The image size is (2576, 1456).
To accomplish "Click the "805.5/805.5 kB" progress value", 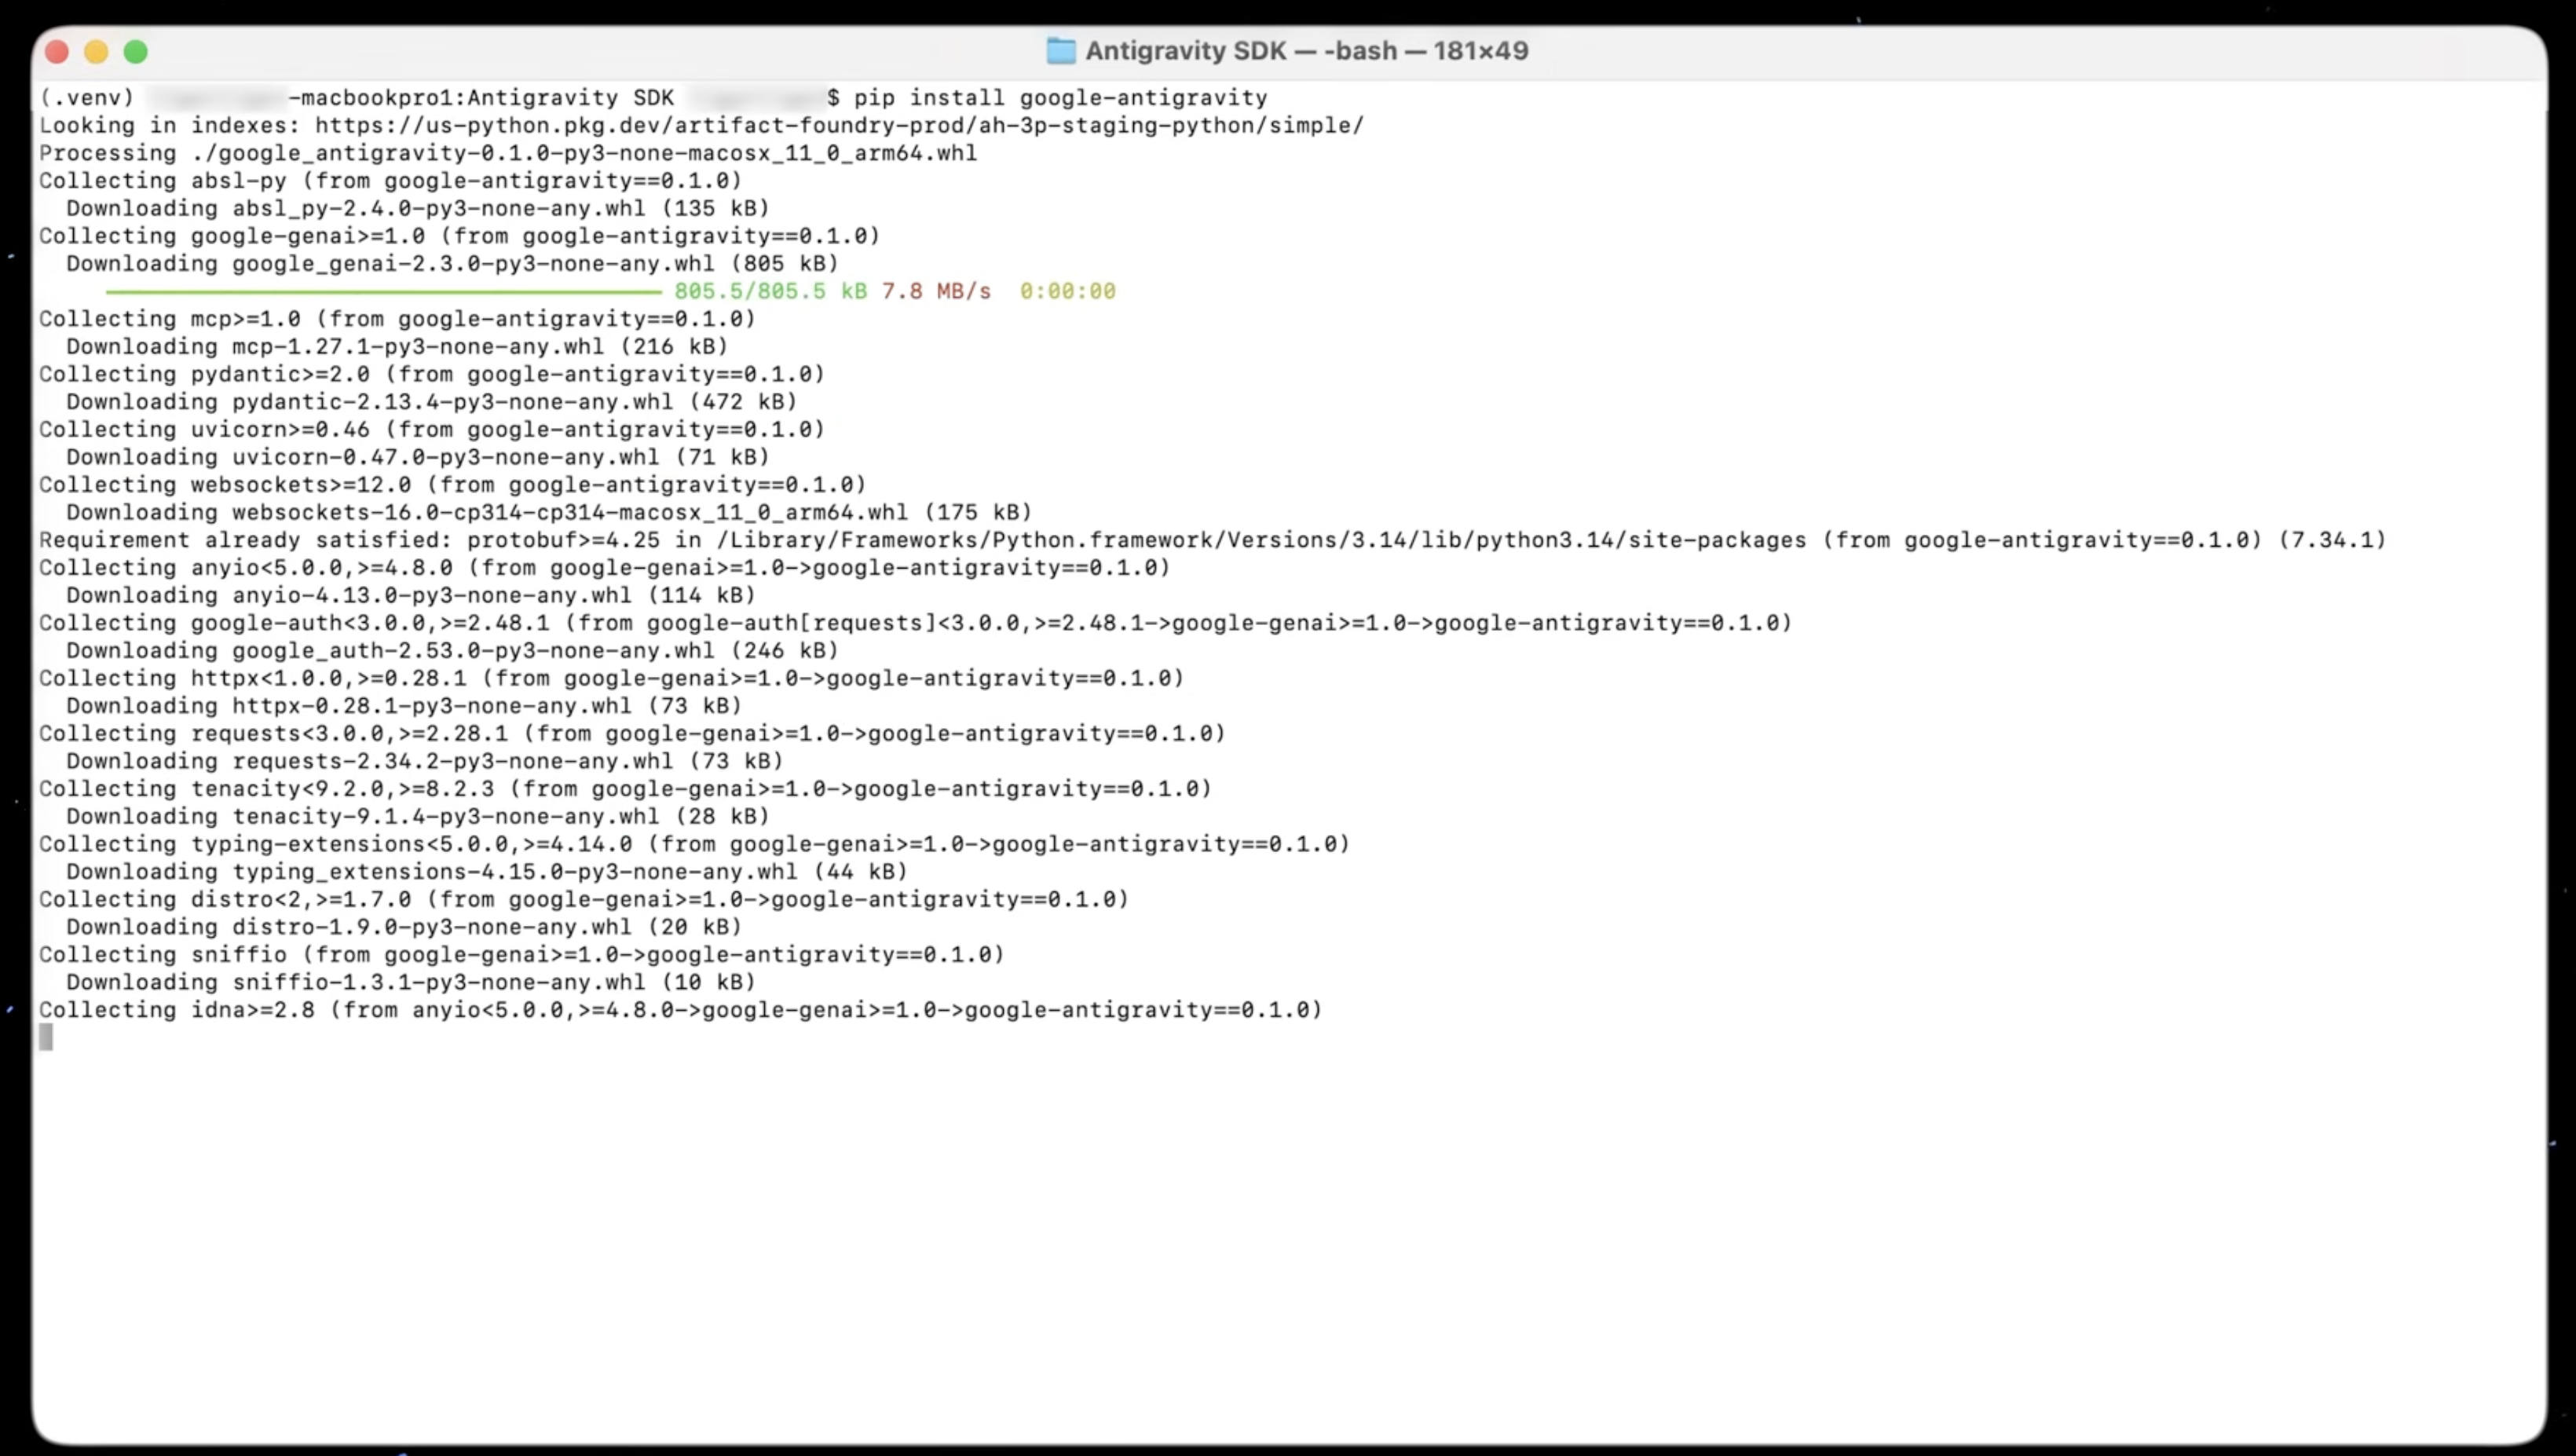I will pyautogui.click(x=771, y=292).
